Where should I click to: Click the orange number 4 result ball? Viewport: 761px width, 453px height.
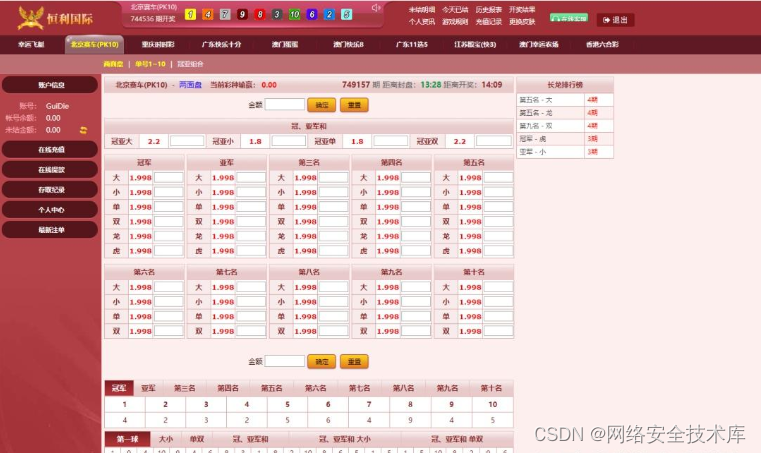pos(208,15)
